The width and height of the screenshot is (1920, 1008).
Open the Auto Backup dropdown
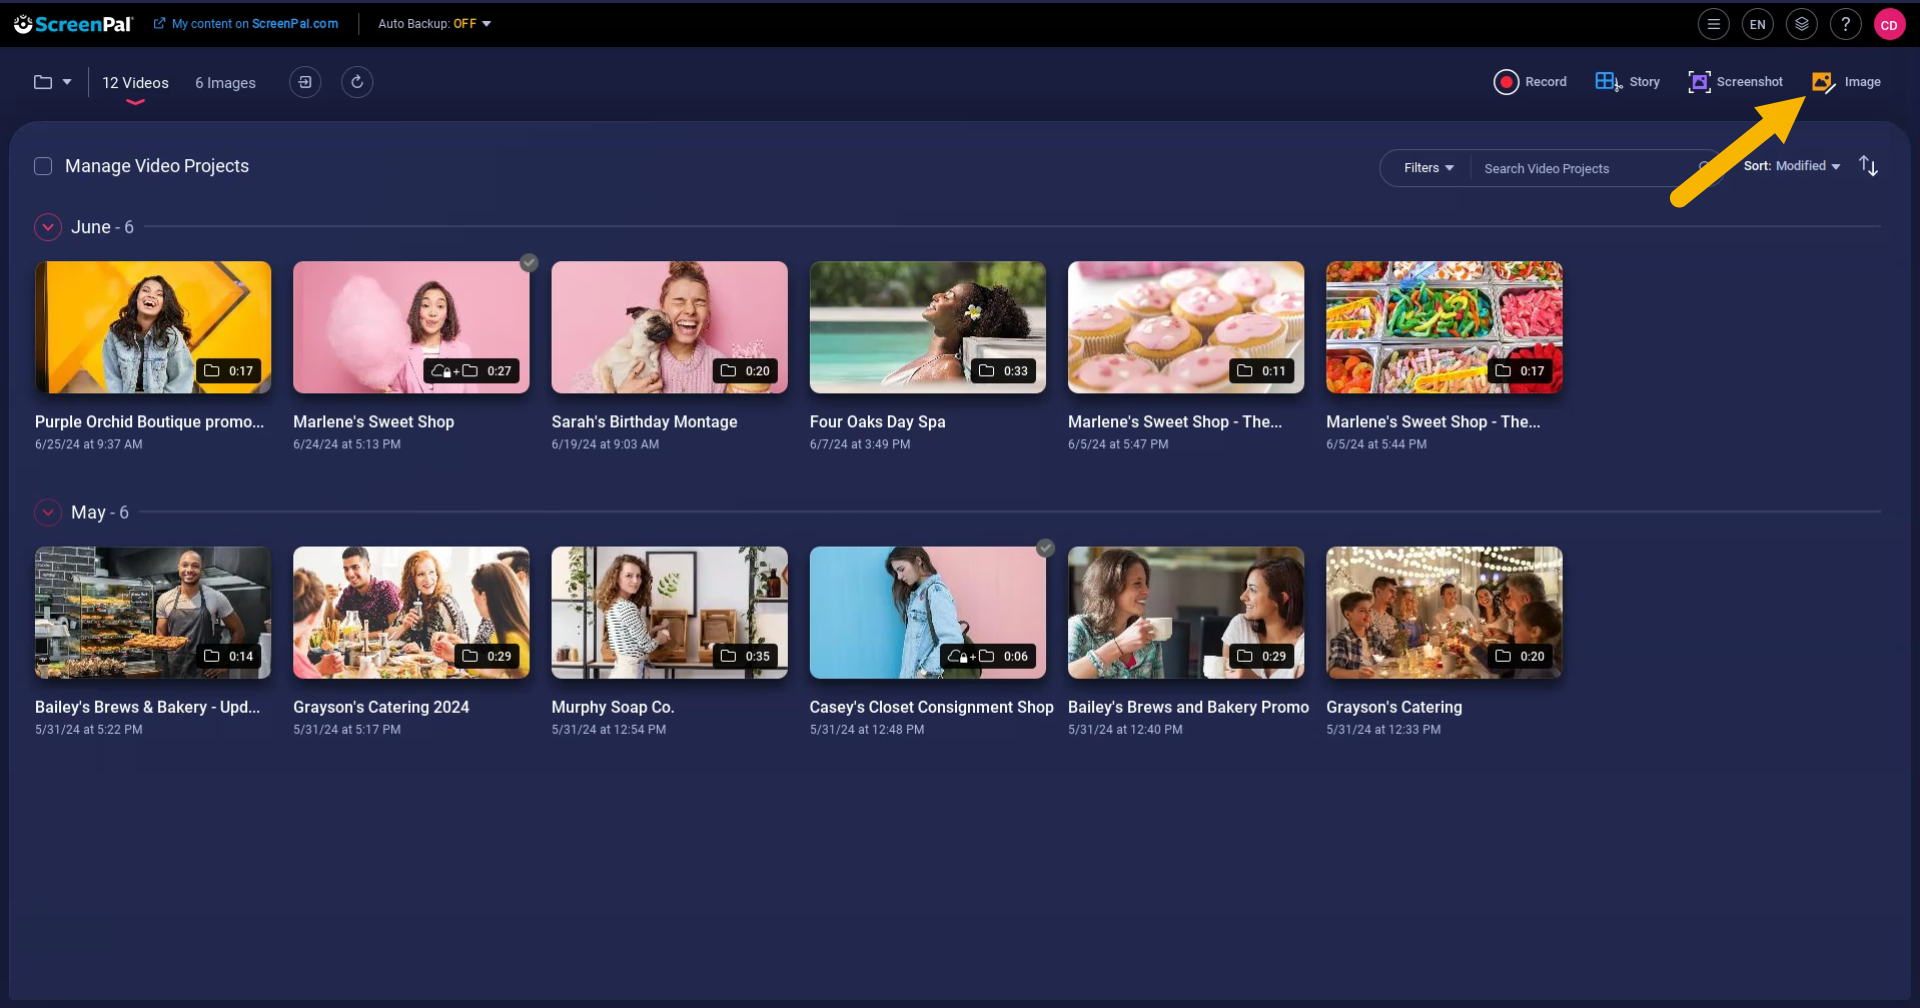tap(435, 24)
